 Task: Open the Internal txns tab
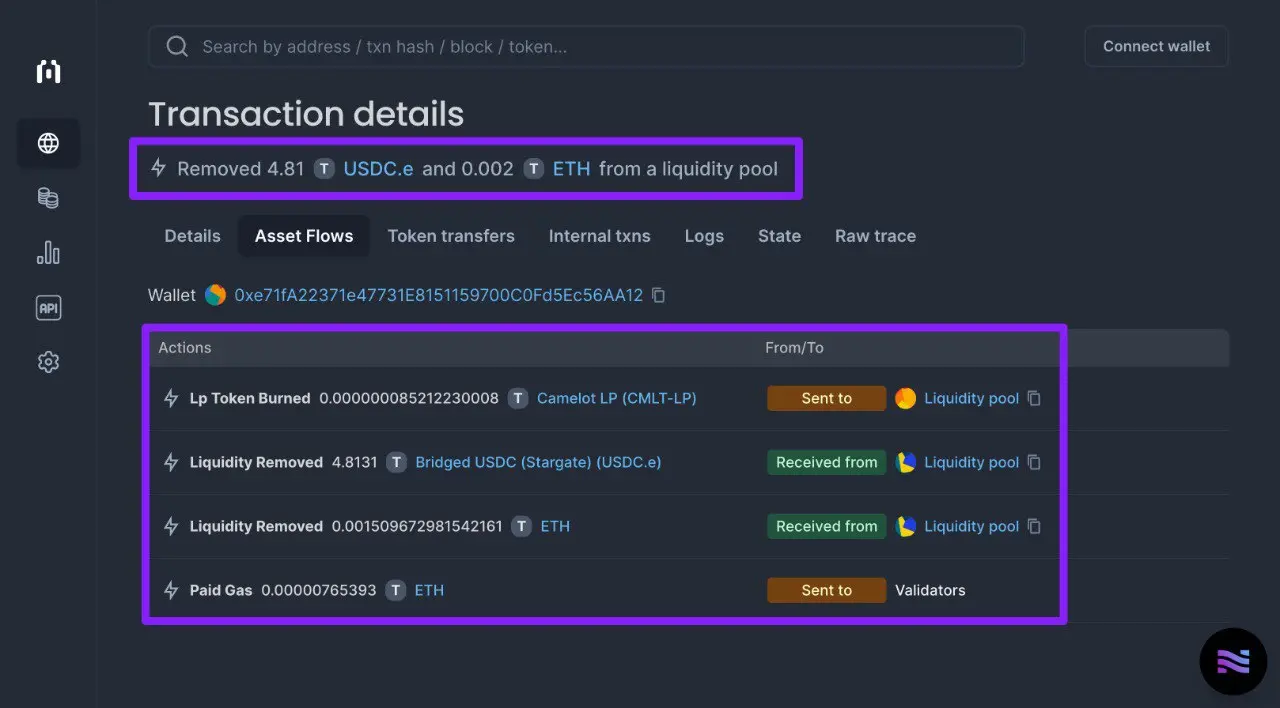pos(599,236)
